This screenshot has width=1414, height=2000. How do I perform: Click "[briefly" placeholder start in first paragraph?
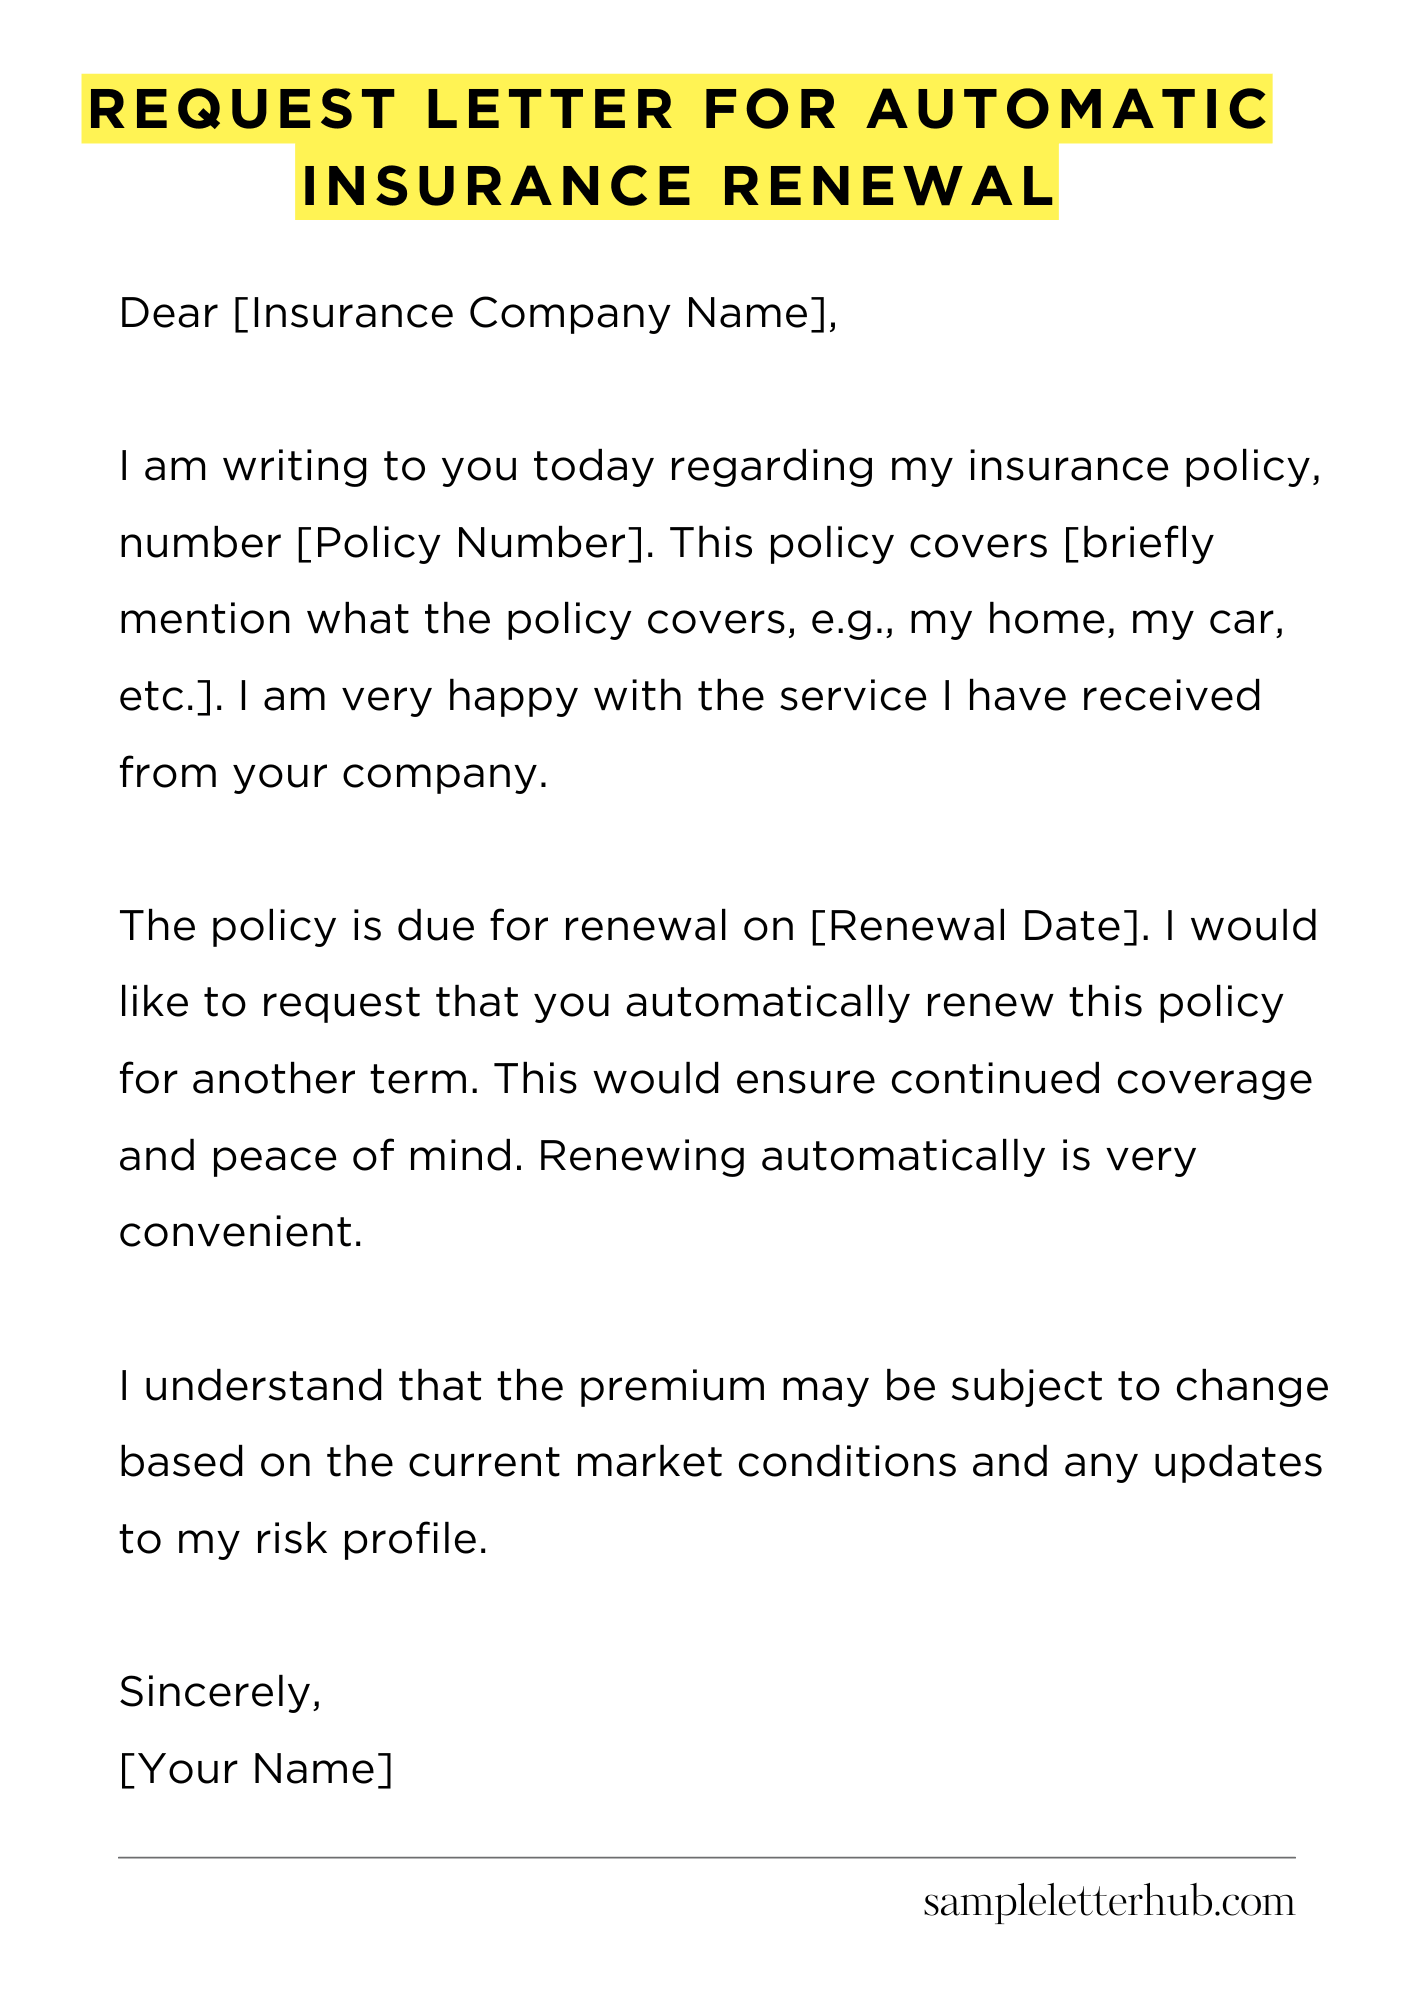pos(1138,543)
